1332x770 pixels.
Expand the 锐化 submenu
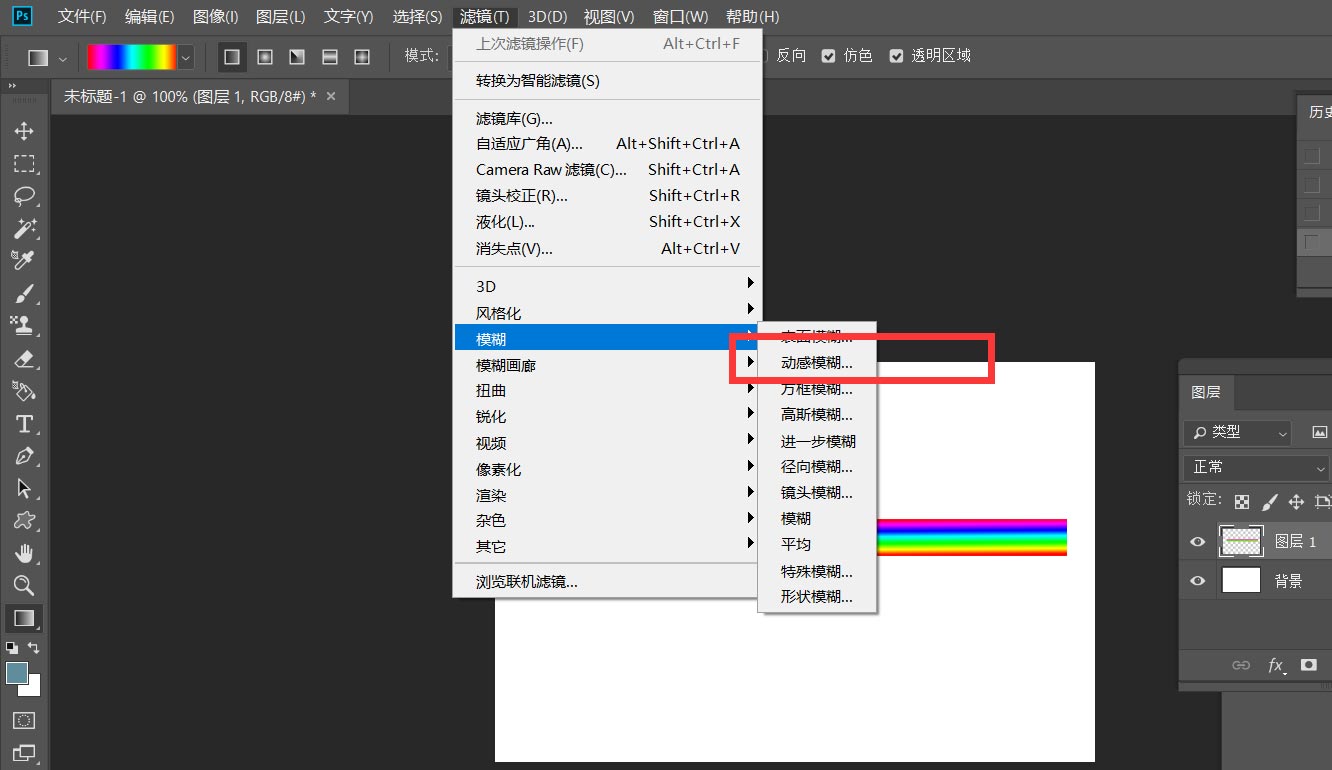(x=607, y=417)
